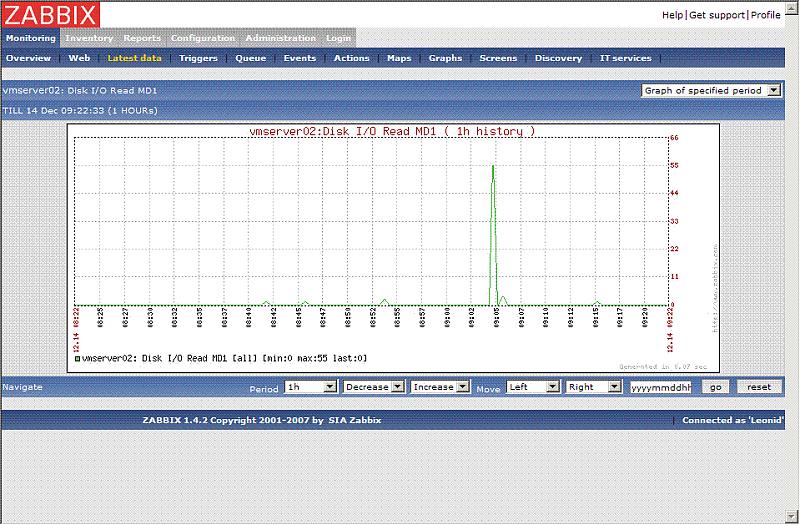Click the Navigate label
The image size is (800, 525).
pyautogui.click(x=22, y=387)
